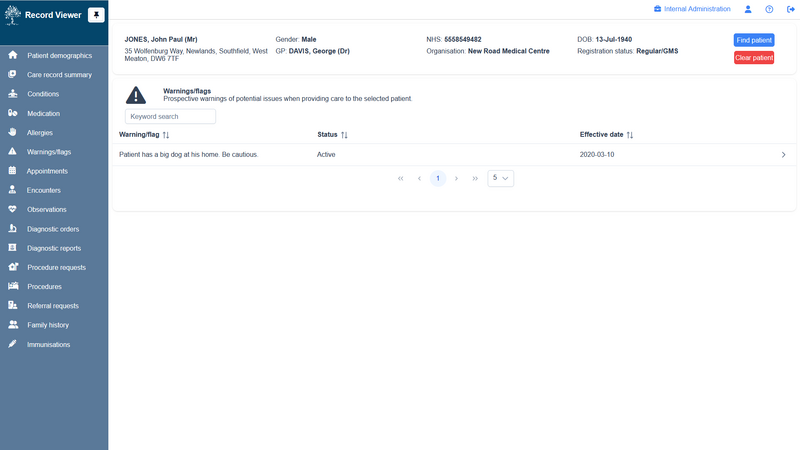This screenshot has height=450, width=800.
Task: Click the Care record summary icon
Action: (x=12, y=74)
